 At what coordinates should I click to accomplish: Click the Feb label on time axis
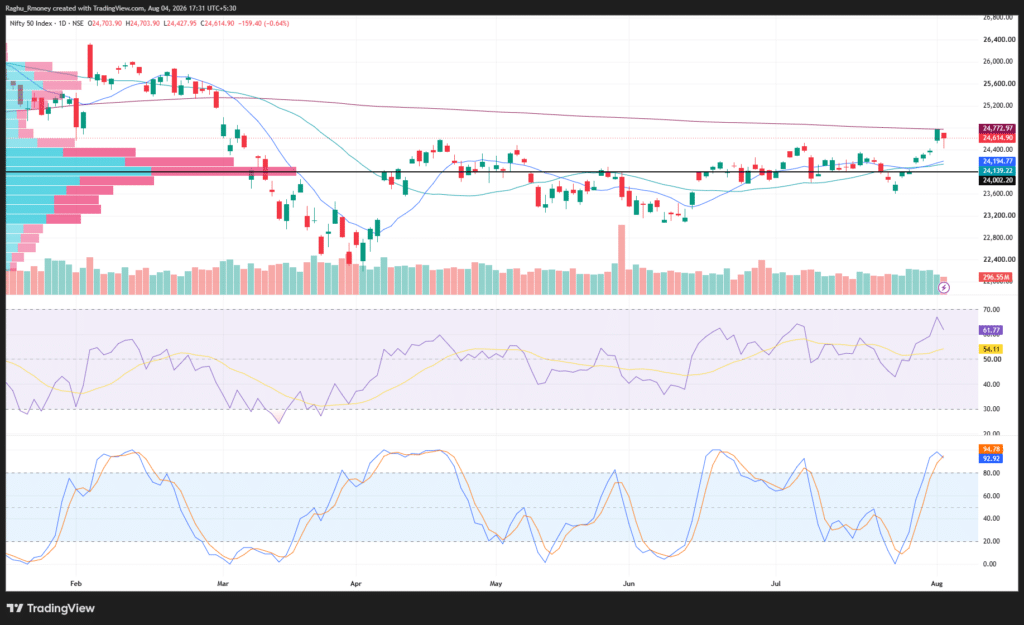[76, 584]
